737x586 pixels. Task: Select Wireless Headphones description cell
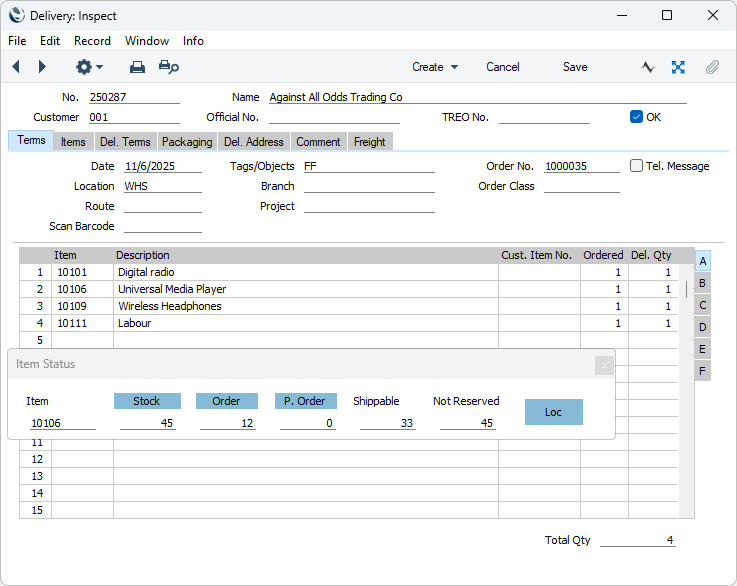(306, 306)
